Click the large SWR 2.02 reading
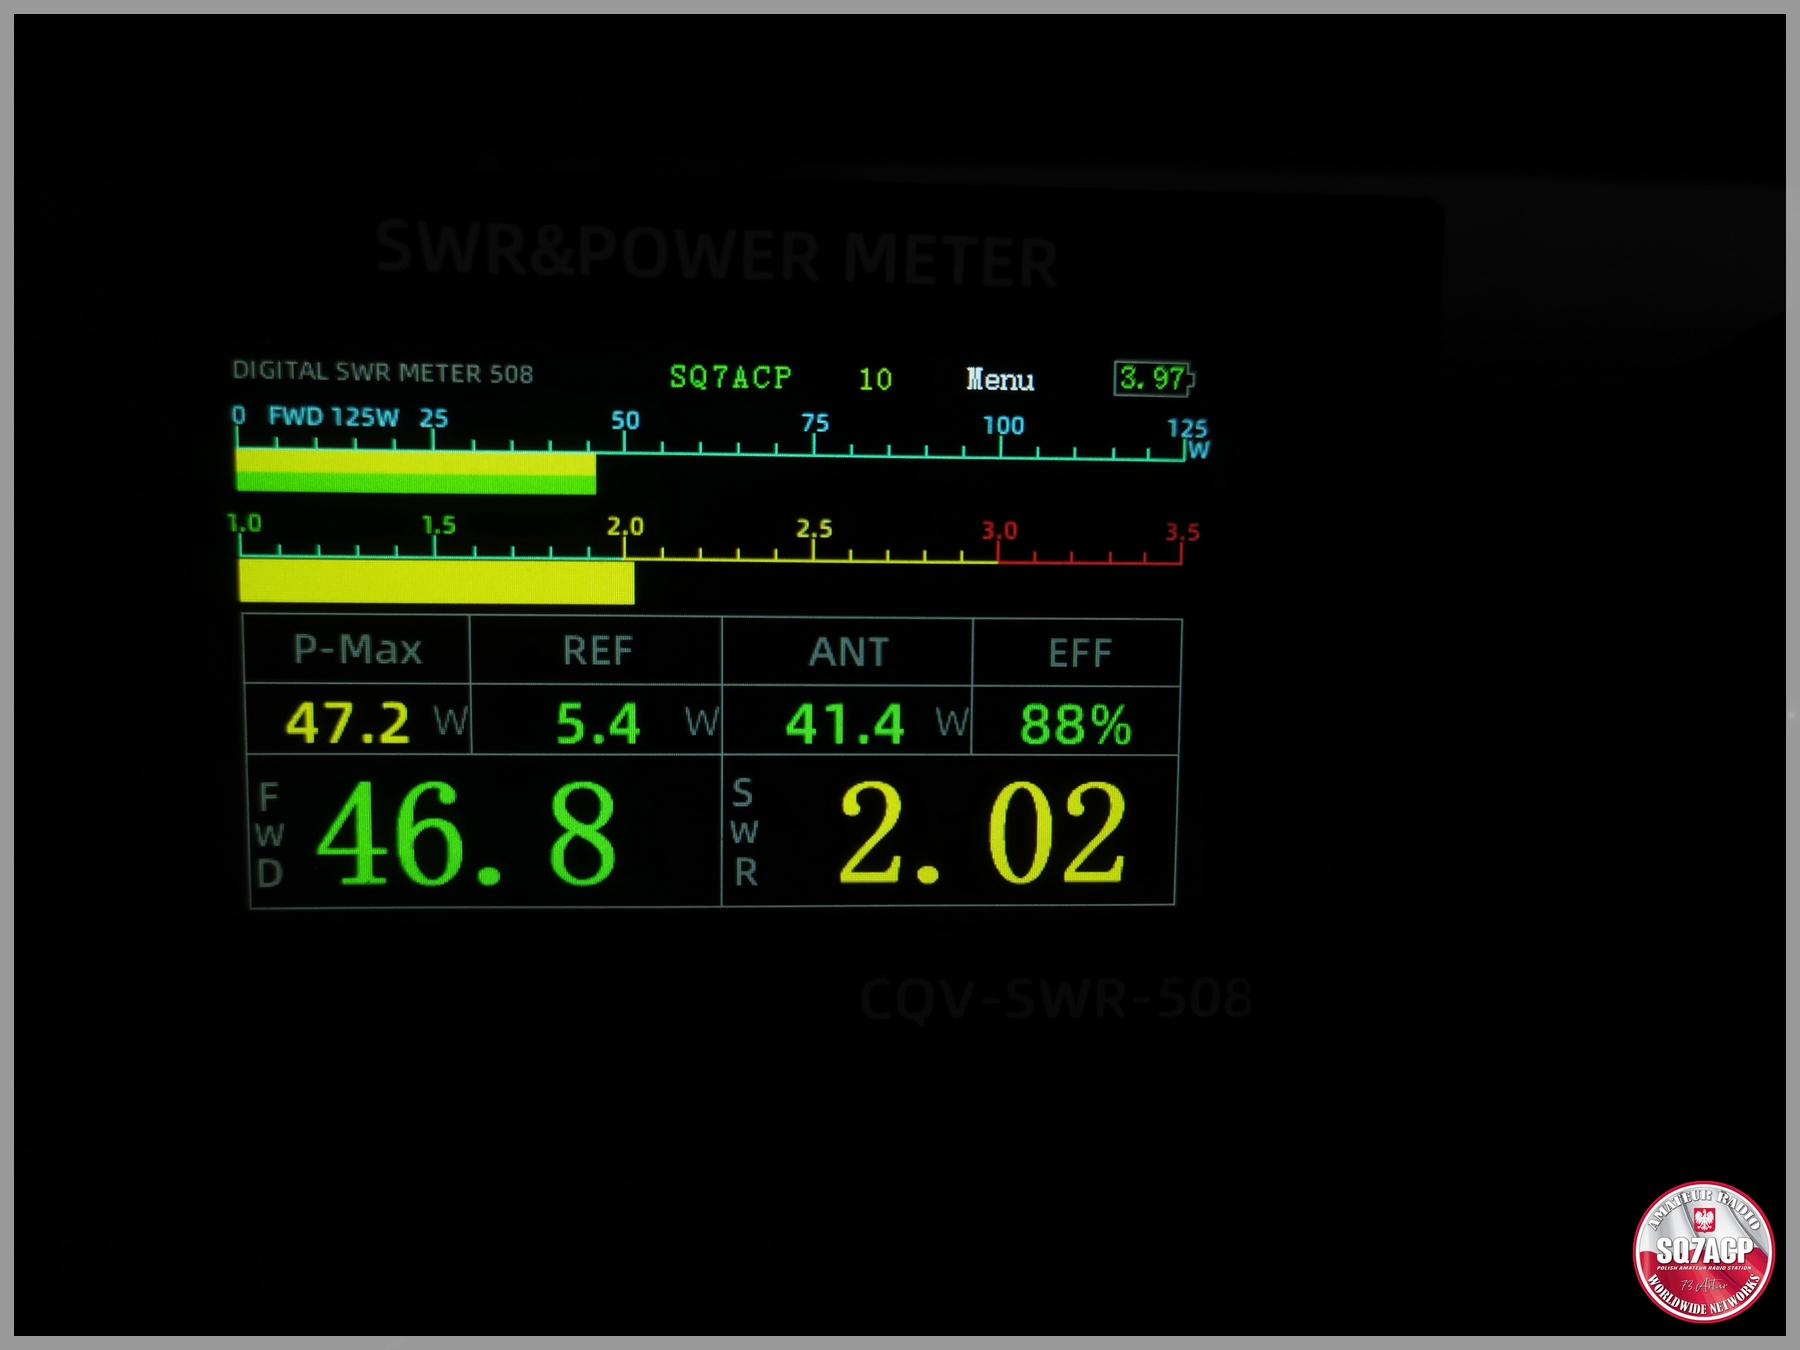The image size is (1800, 1350). click(982, 834)
